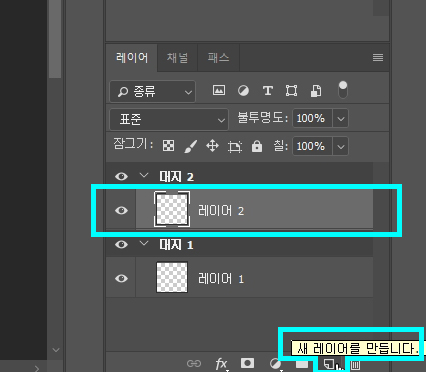This screenshot has width=426, height=372.
Task: Filter layers by adjustment layers icon
Action: click(x=243, y=90)
